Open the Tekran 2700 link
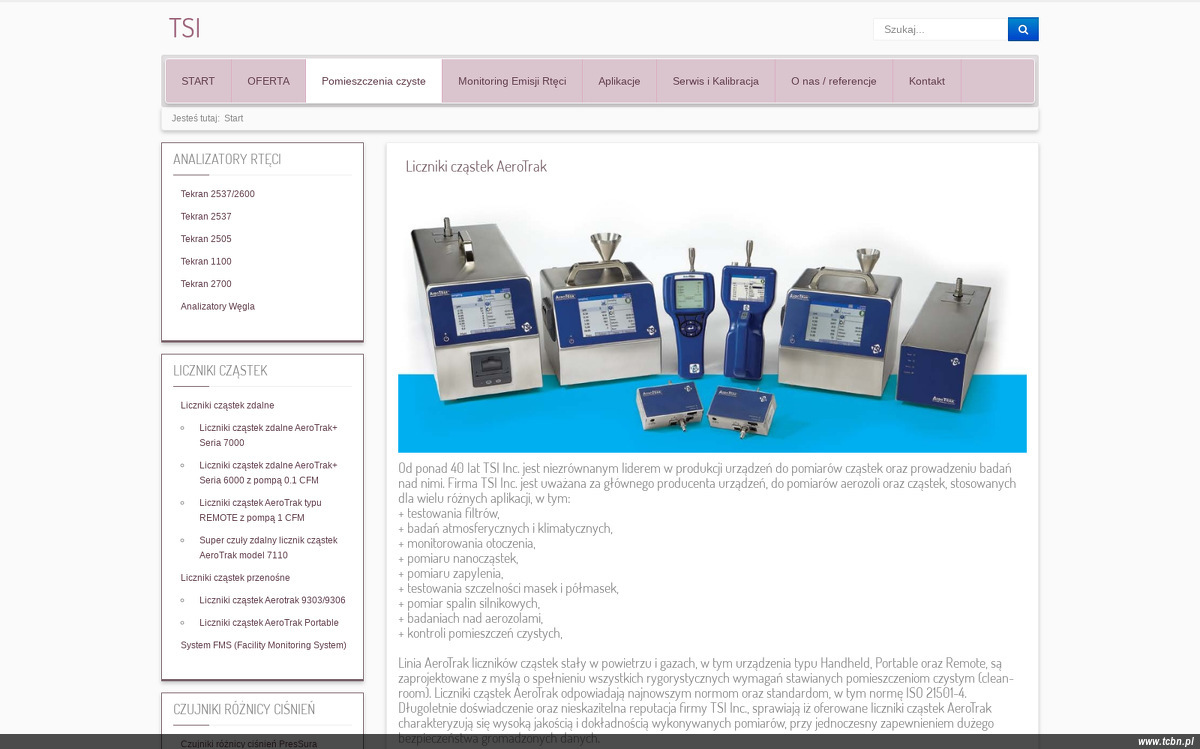Screen dimensions: 1200x749 pyautogui.click(x=206, y=284)
